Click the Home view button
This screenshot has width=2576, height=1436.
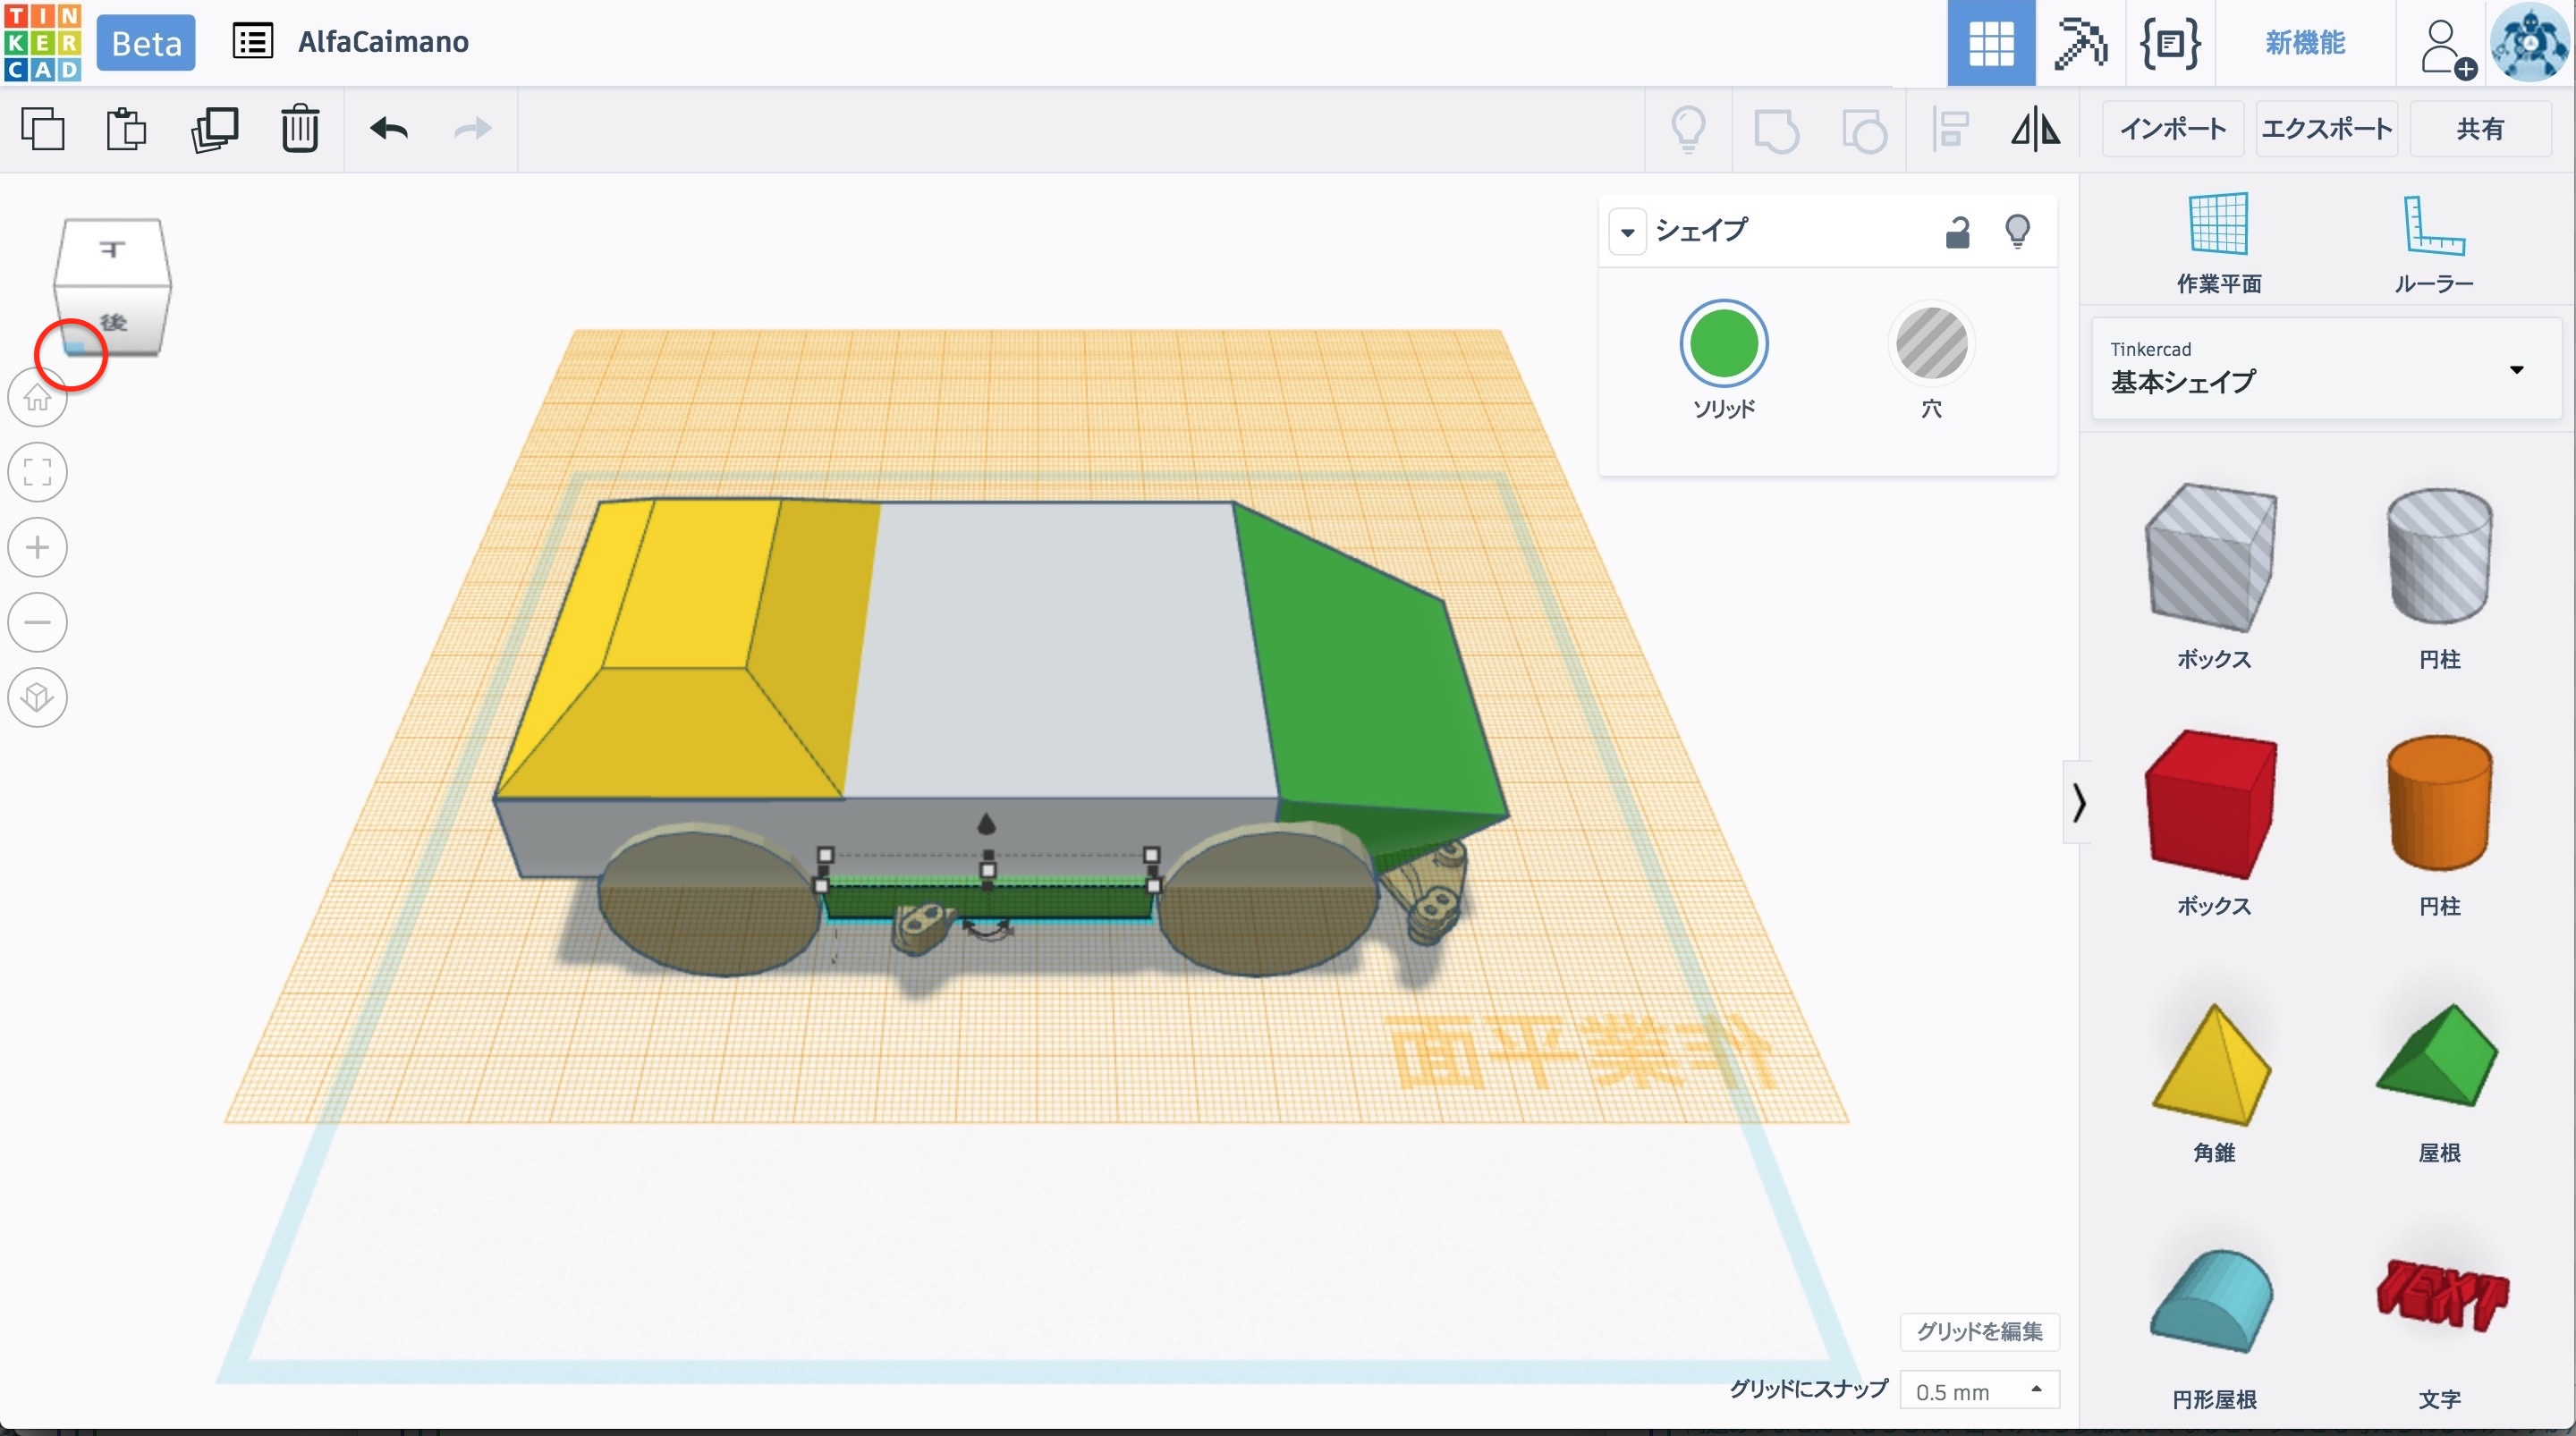coord(38,398)
